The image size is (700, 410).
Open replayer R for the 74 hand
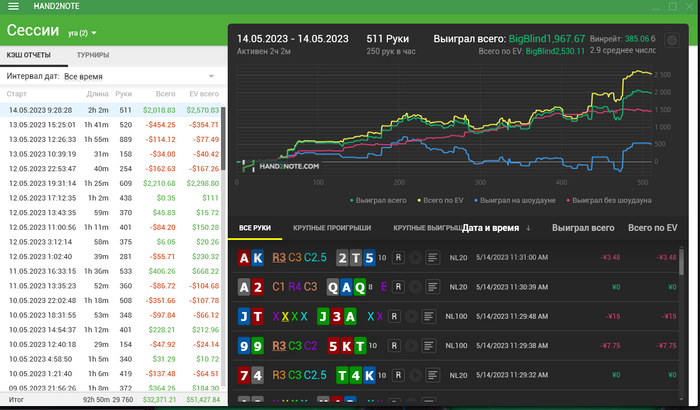tap(398, 375)
